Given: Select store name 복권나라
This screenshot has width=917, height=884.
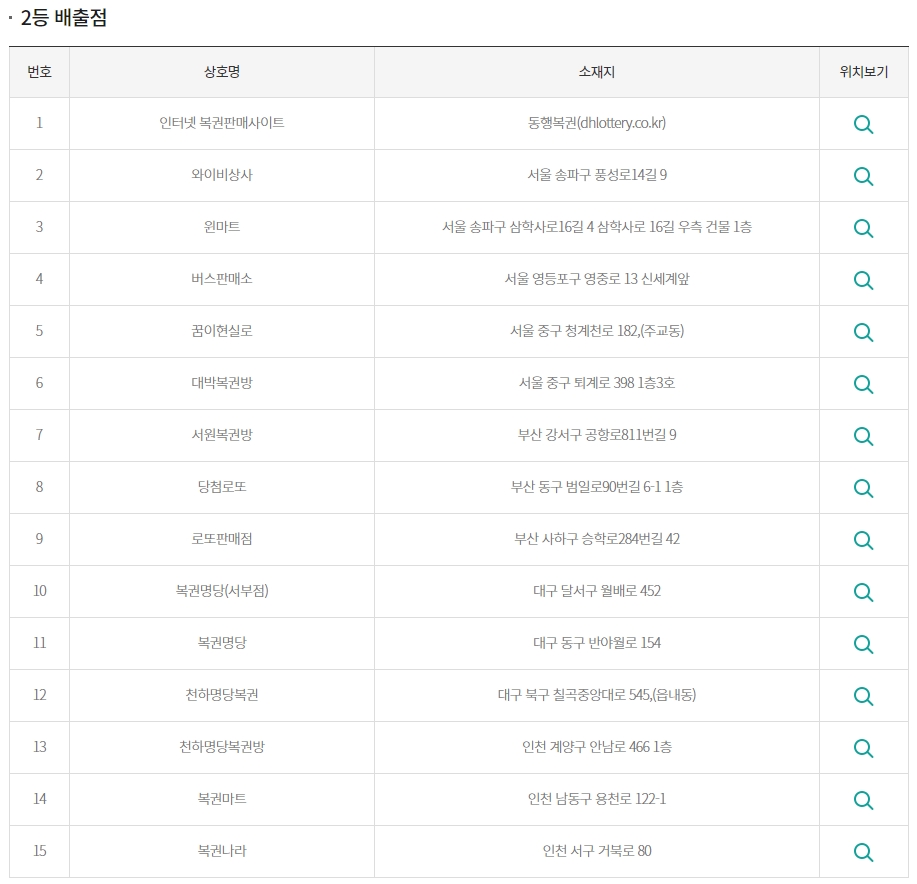Looking at the screenshot, I should coord(222,851).
